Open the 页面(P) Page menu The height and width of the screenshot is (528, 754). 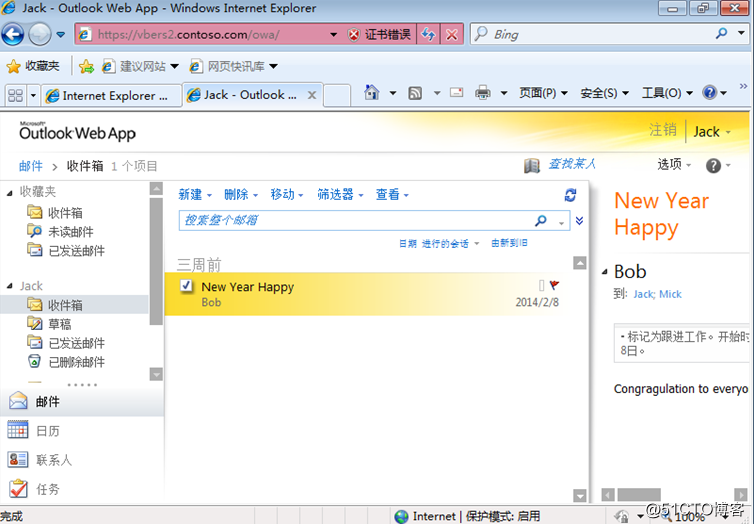(x=543, y=92)
